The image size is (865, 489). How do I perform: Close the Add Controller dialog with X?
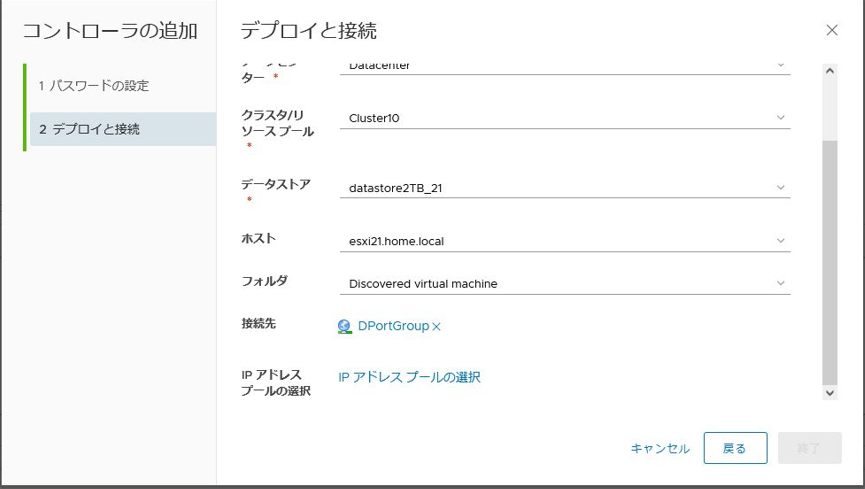(832, 30)
